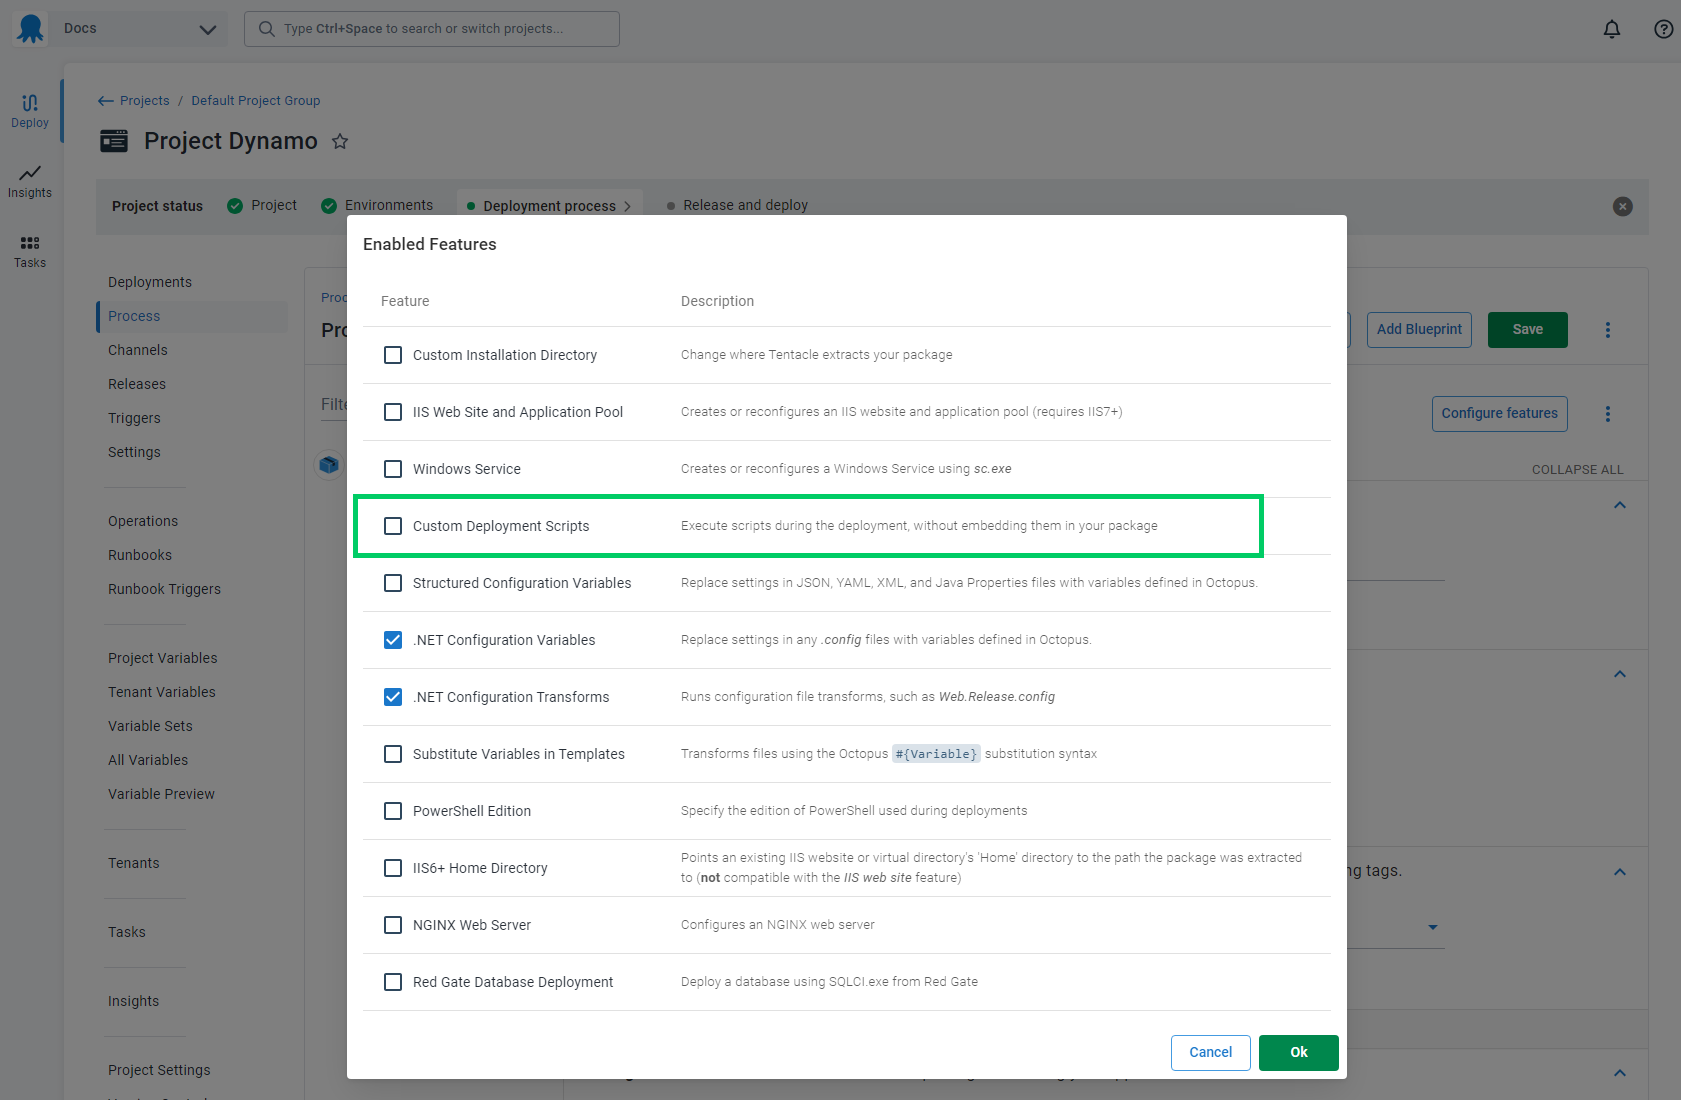
Task: Check the Windows Service feature
Action: 393,469
